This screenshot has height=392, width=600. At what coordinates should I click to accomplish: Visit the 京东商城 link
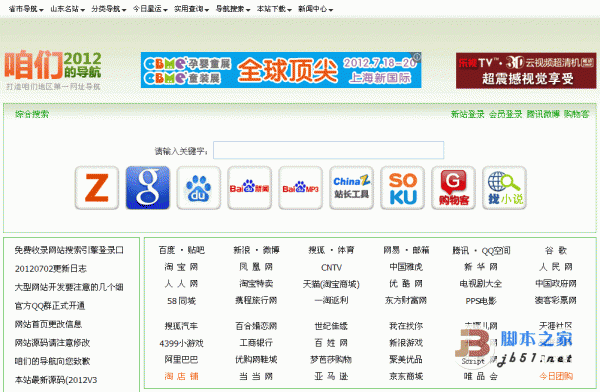click(x=406, y=376)
